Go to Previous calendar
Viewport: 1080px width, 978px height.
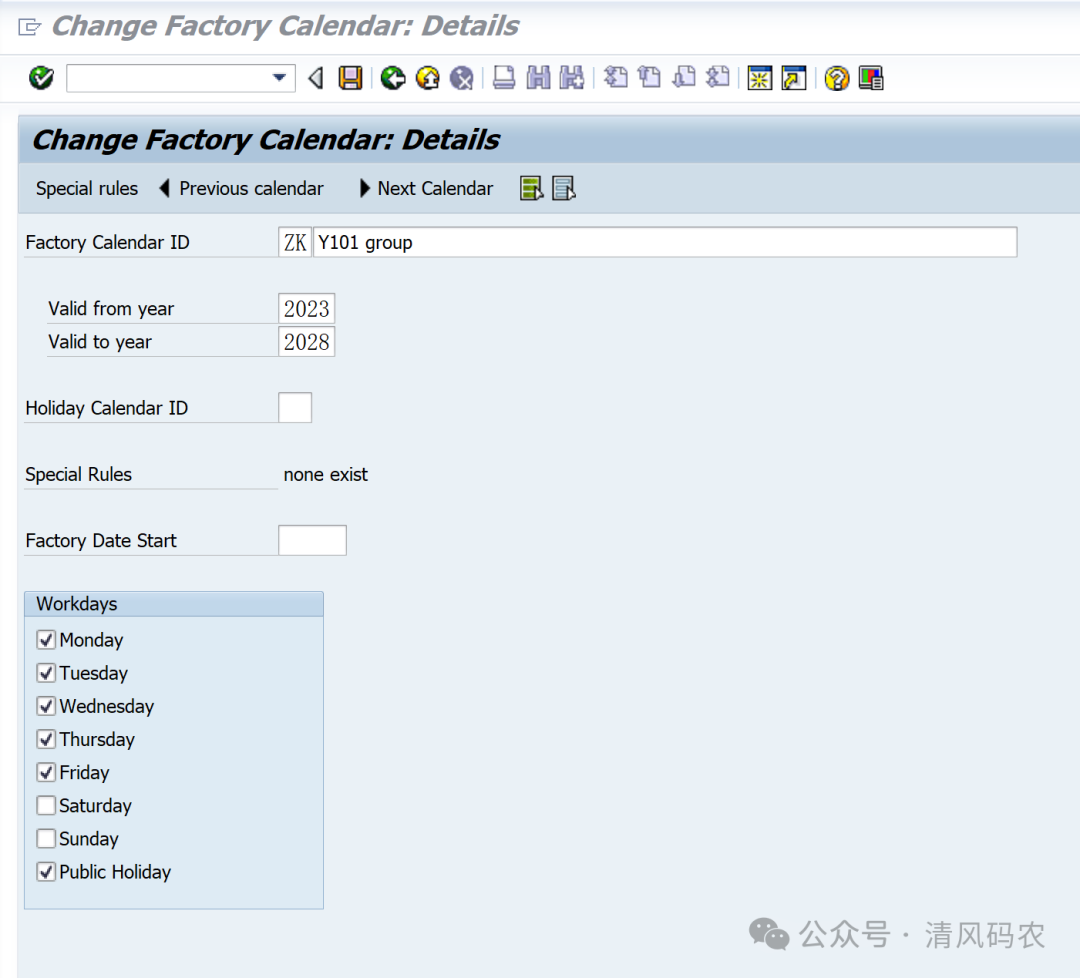pos(241,189)
